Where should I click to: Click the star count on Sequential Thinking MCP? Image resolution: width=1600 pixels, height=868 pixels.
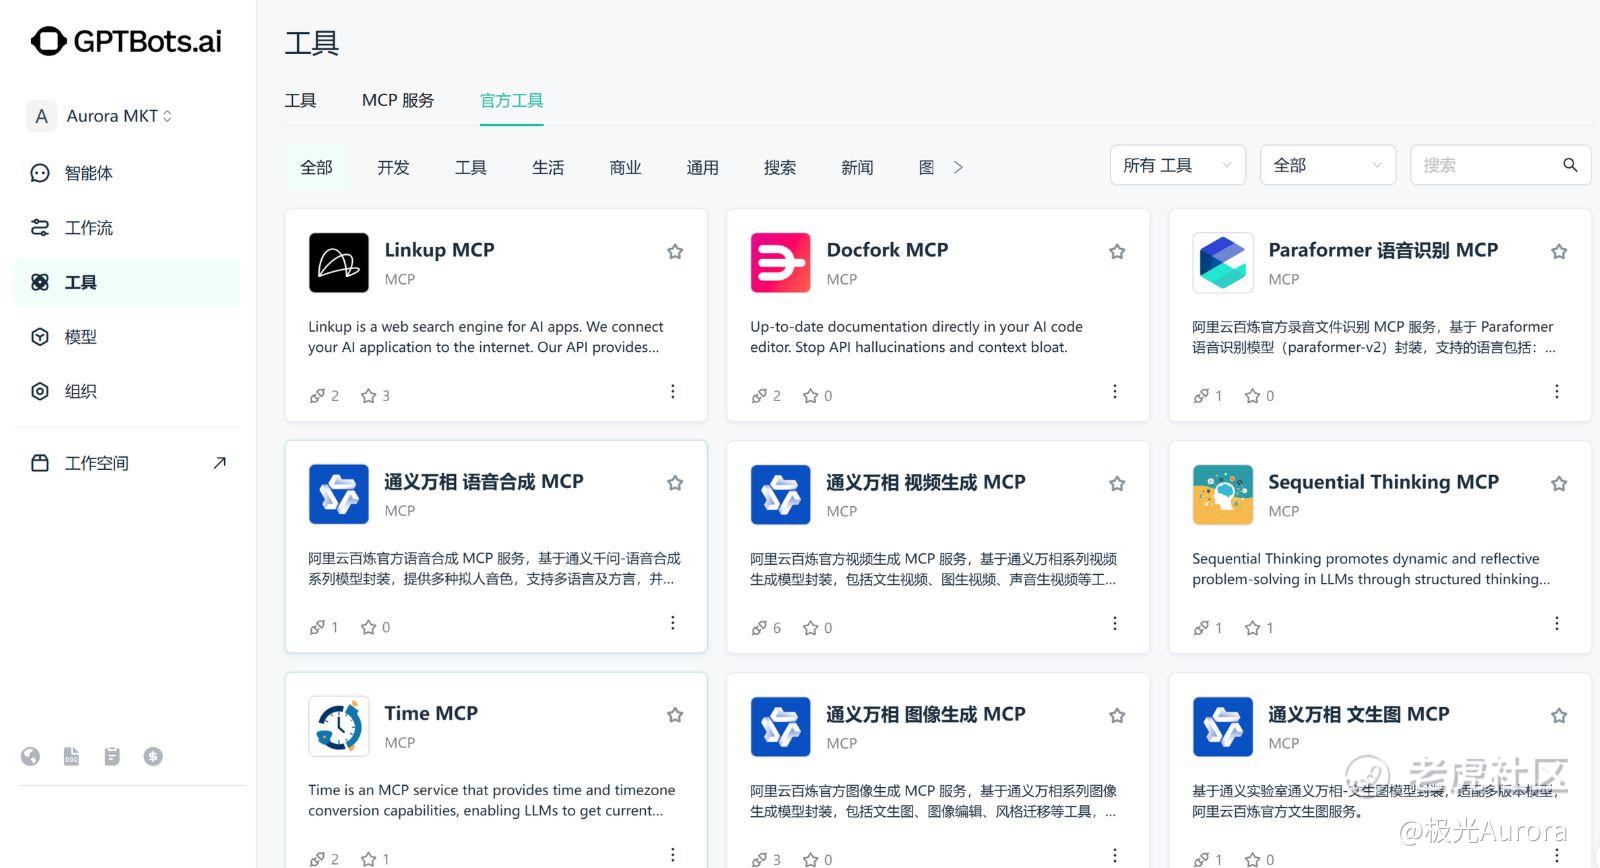click(x=1260, y=628)
